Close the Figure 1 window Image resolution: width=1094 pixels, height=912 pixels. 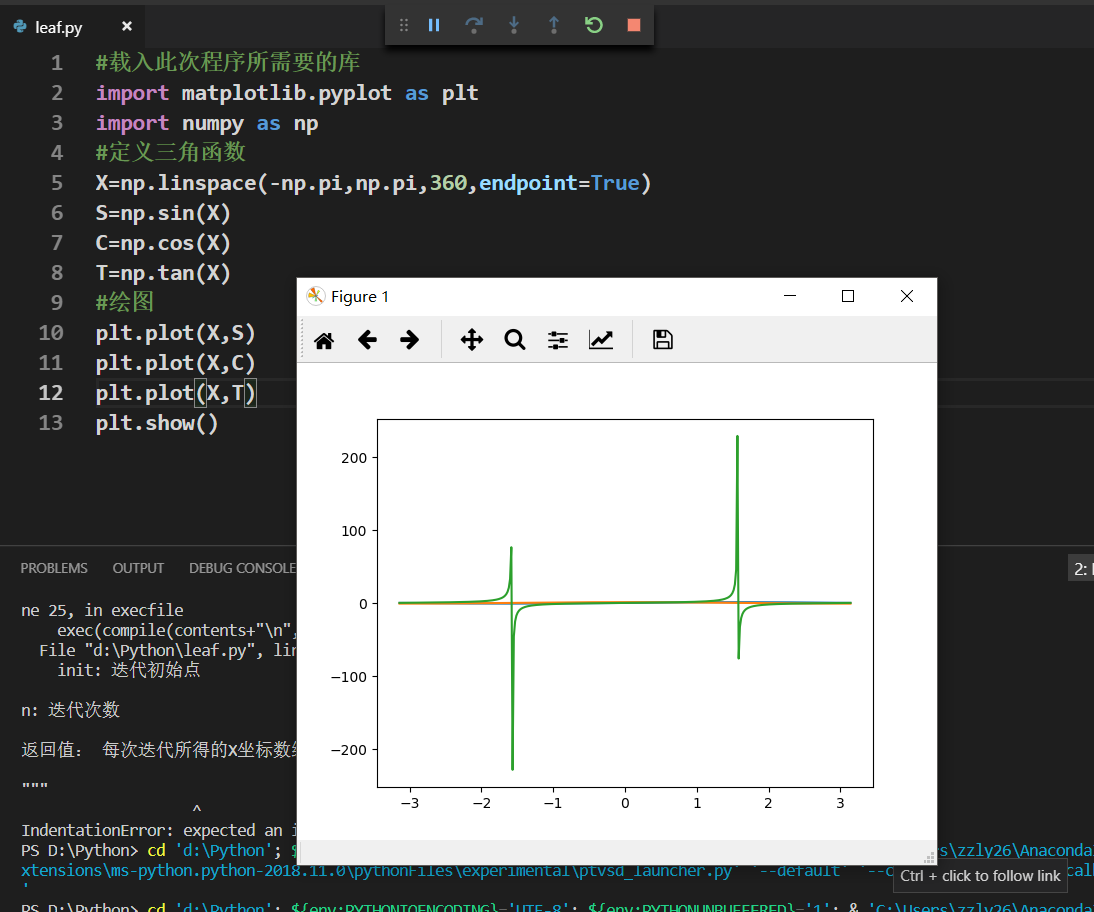[906, 296]
